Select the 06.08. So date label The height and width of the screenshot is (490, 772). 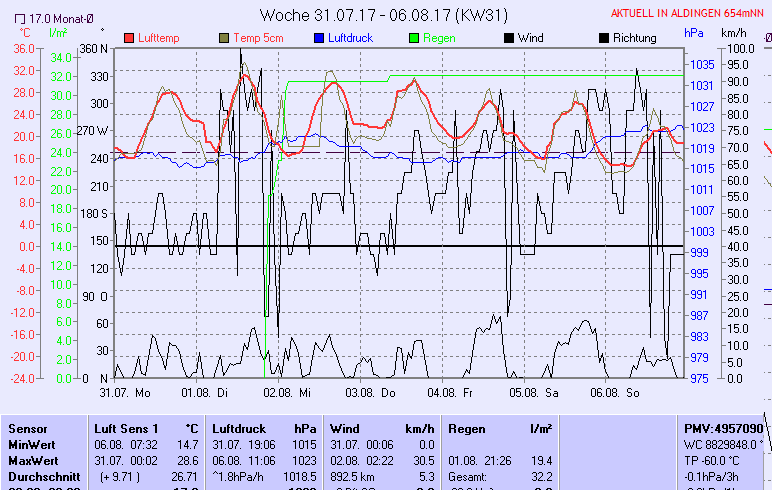[x=615, y=393]
